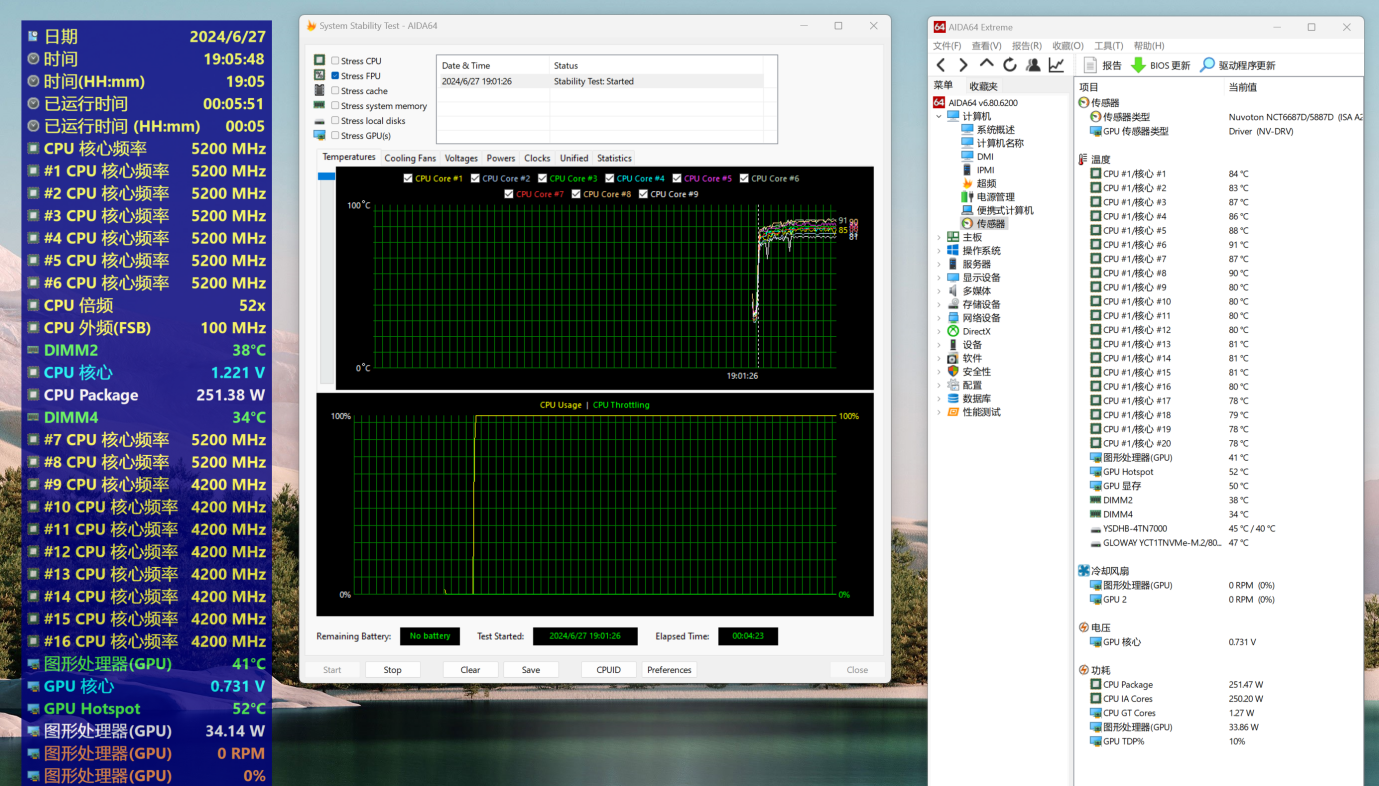Select the Stability Test: Started log row
The height and width of the screenshot is (786, 1379).
600,81
